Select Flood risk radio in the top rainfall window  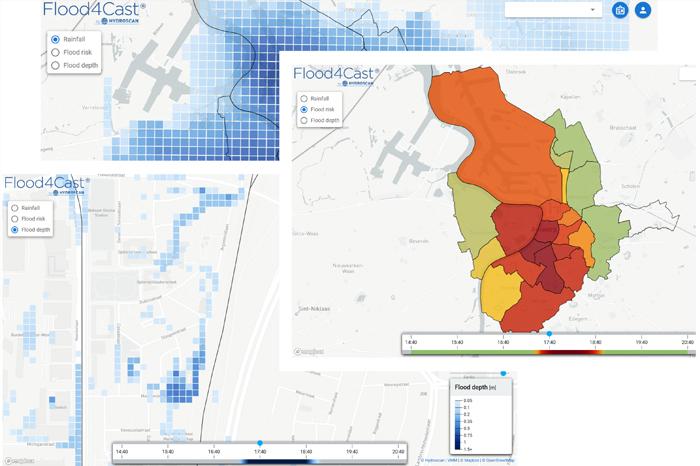[x=55, y=52]
